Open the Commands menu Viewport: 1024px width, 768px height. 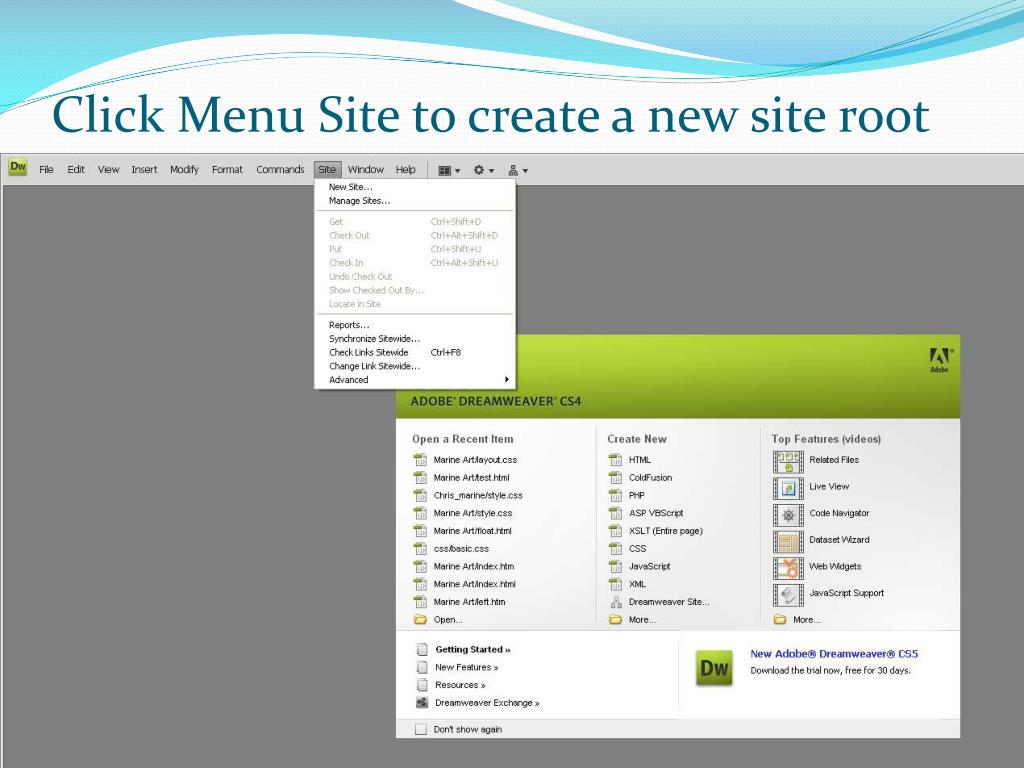click(x=280, y=170)
